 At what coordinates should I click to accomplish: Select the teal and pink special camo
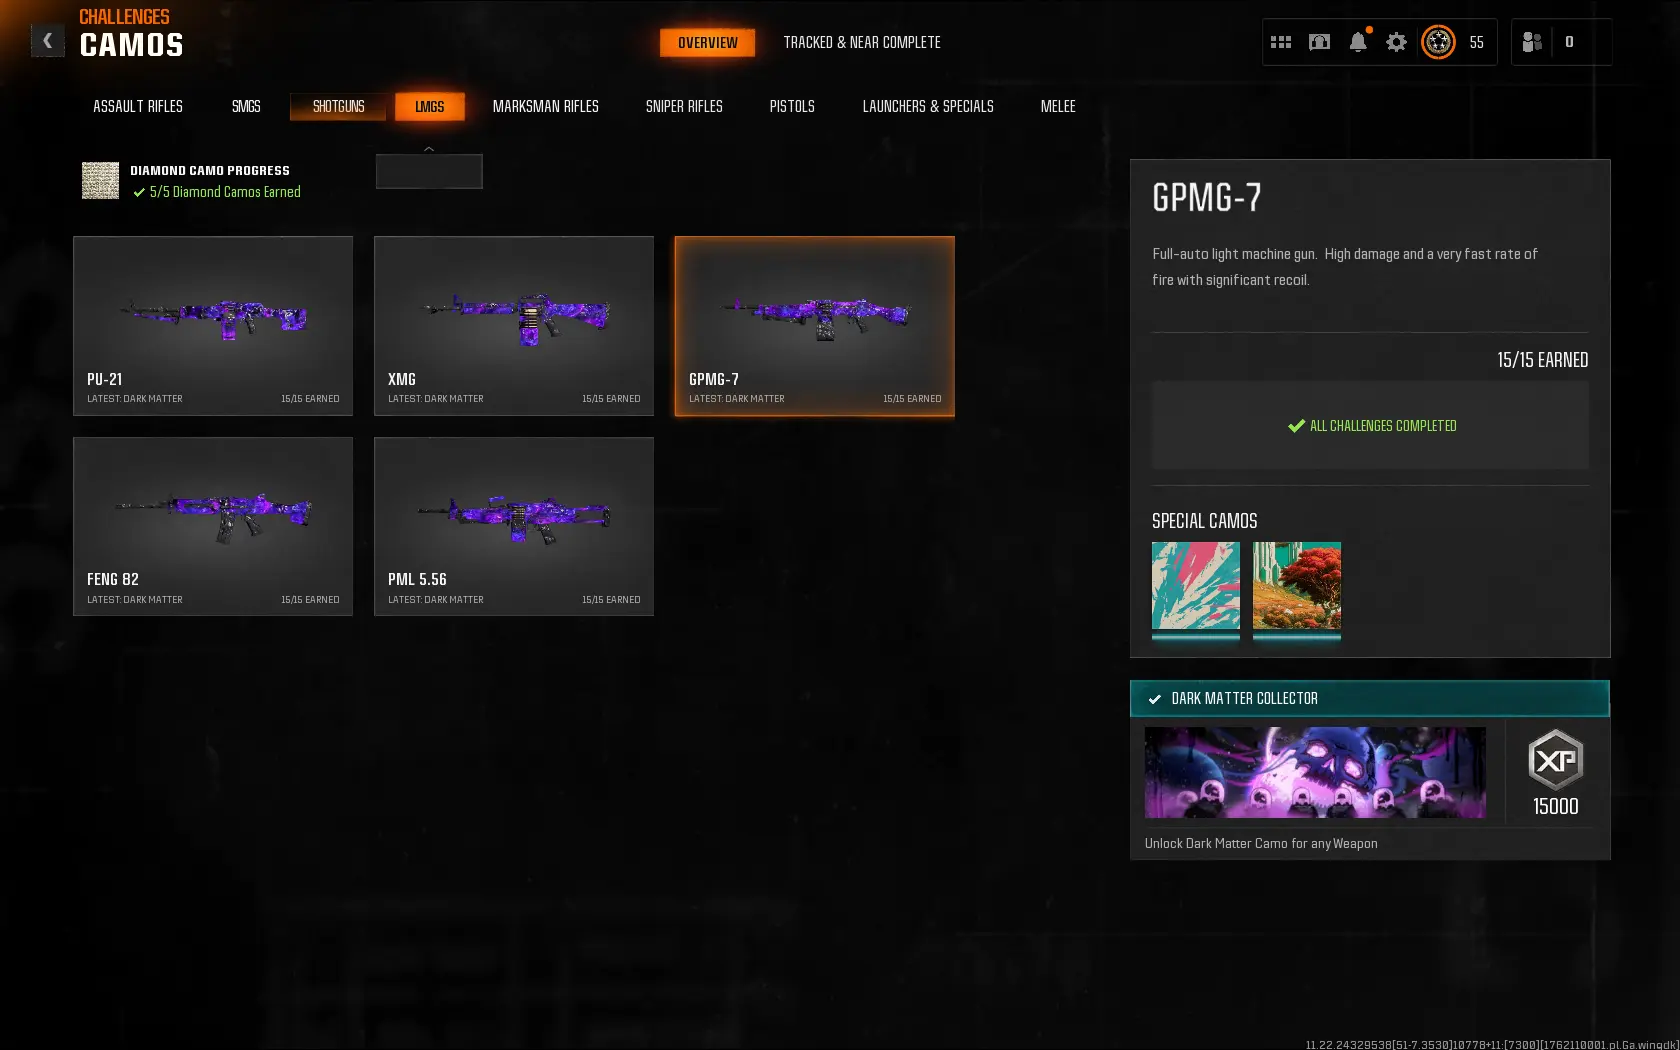point(1195,586)
